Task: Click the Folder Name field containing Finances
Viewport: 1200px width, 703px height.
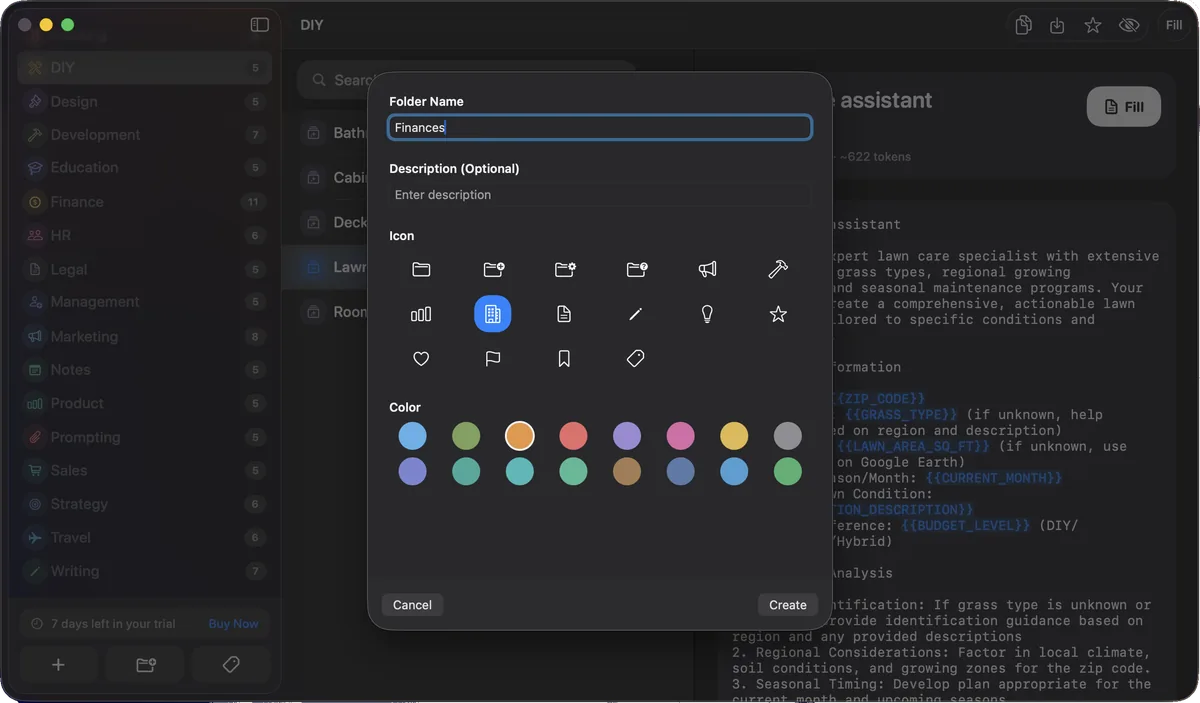Action: (600, 127)
